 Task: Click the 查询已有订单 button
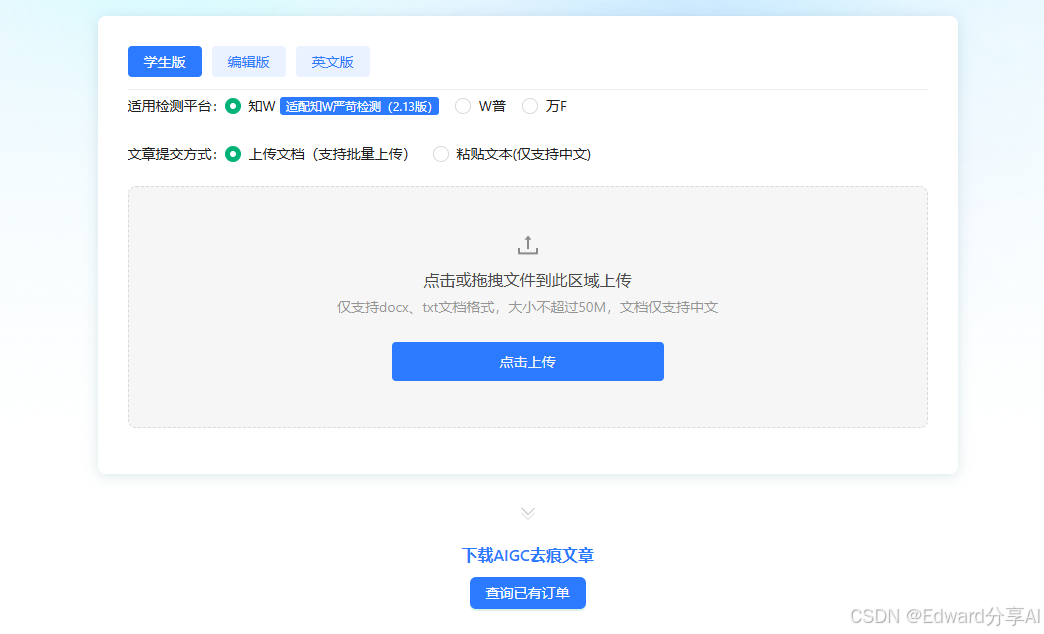[528, 593]
